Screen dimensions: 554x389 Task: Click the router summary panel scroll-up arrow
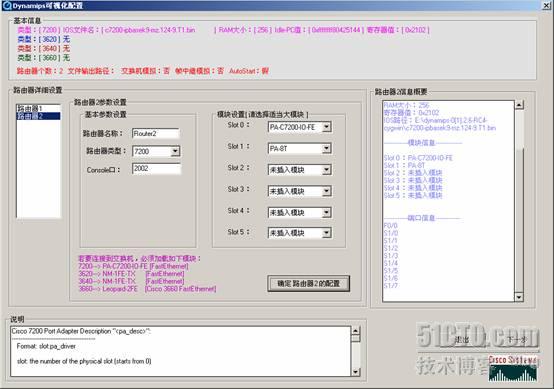(519, 105)
